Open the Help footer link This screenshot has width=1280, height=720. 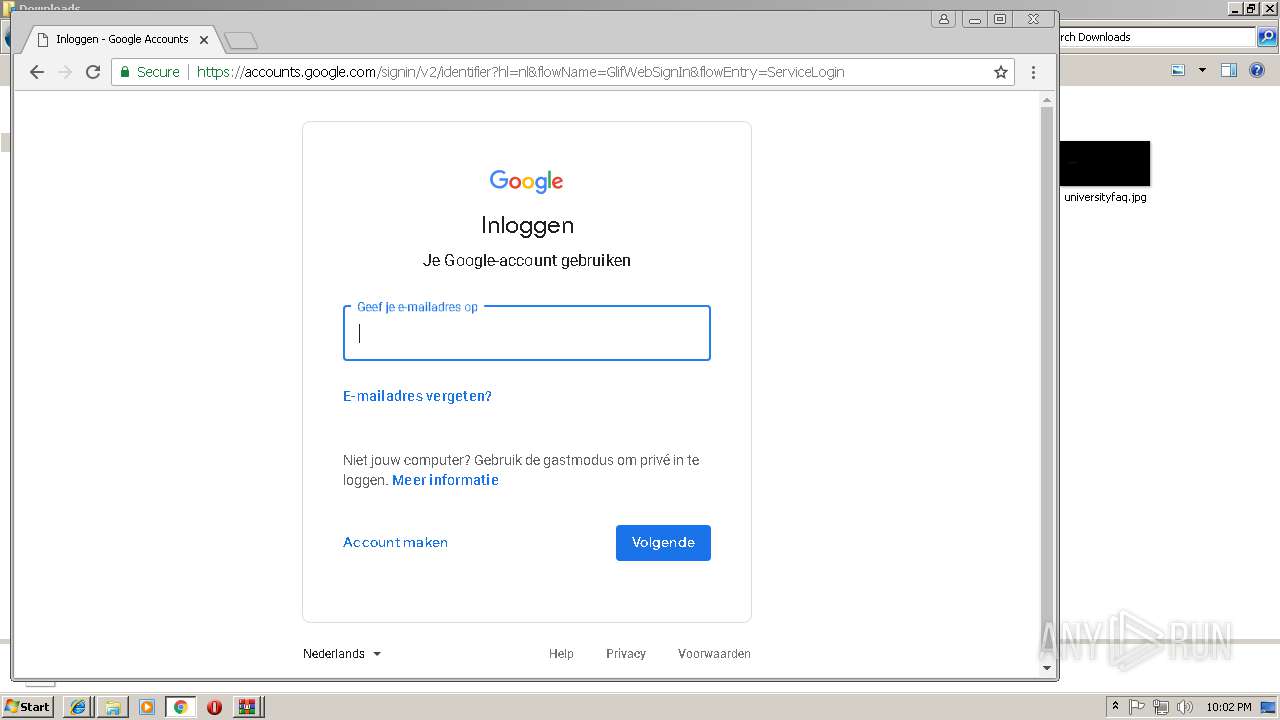(x=561, y=654)
